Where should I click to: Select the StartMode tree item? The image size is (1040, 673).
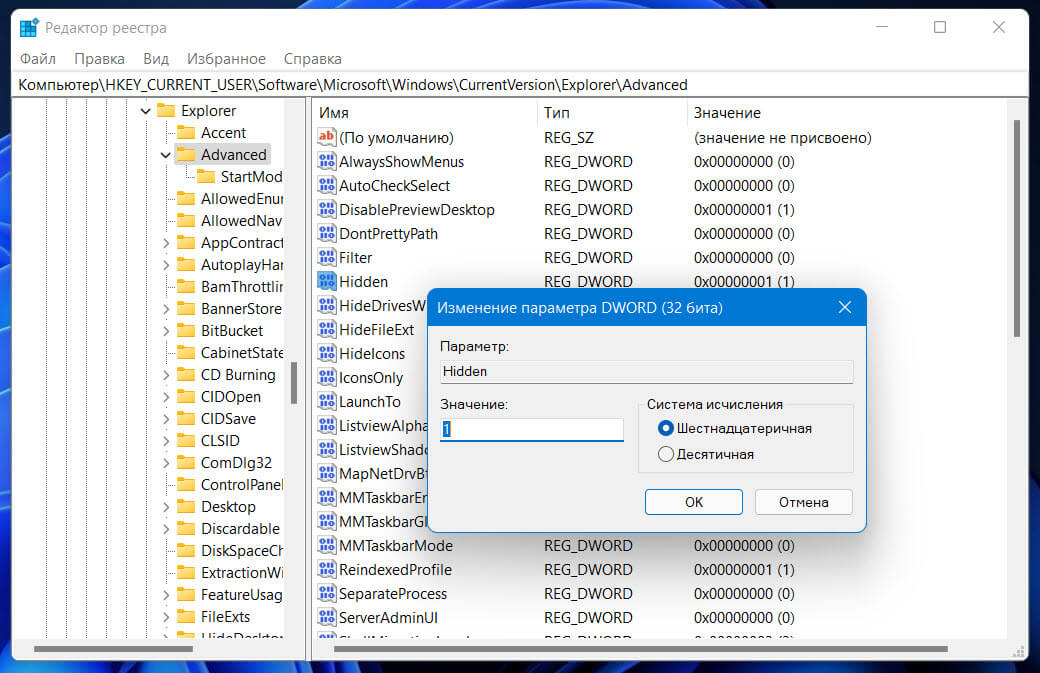pos(251,176)
